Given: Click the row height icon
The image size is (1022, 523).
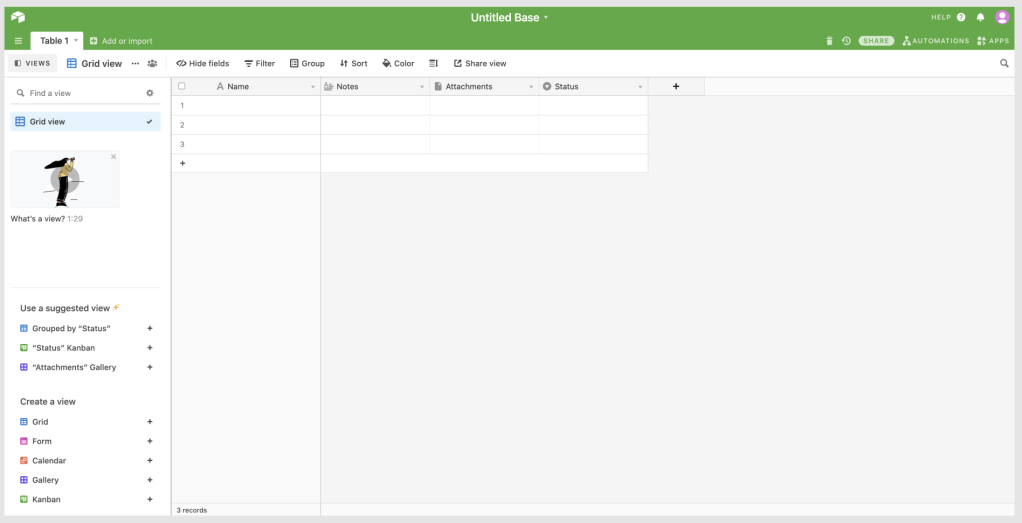Looking at the screenshot, I should [x=434, y=63].
